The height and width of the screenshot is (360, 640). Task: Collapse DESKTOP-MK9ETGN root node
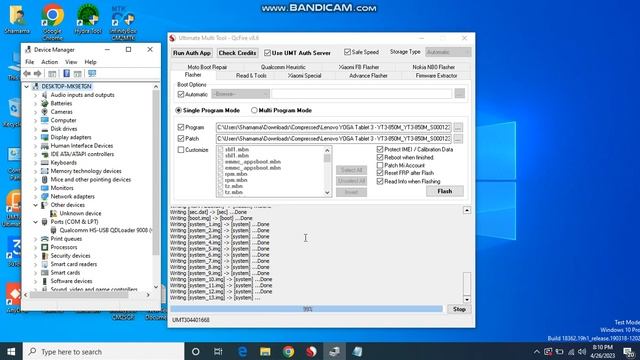pos(27,87)
